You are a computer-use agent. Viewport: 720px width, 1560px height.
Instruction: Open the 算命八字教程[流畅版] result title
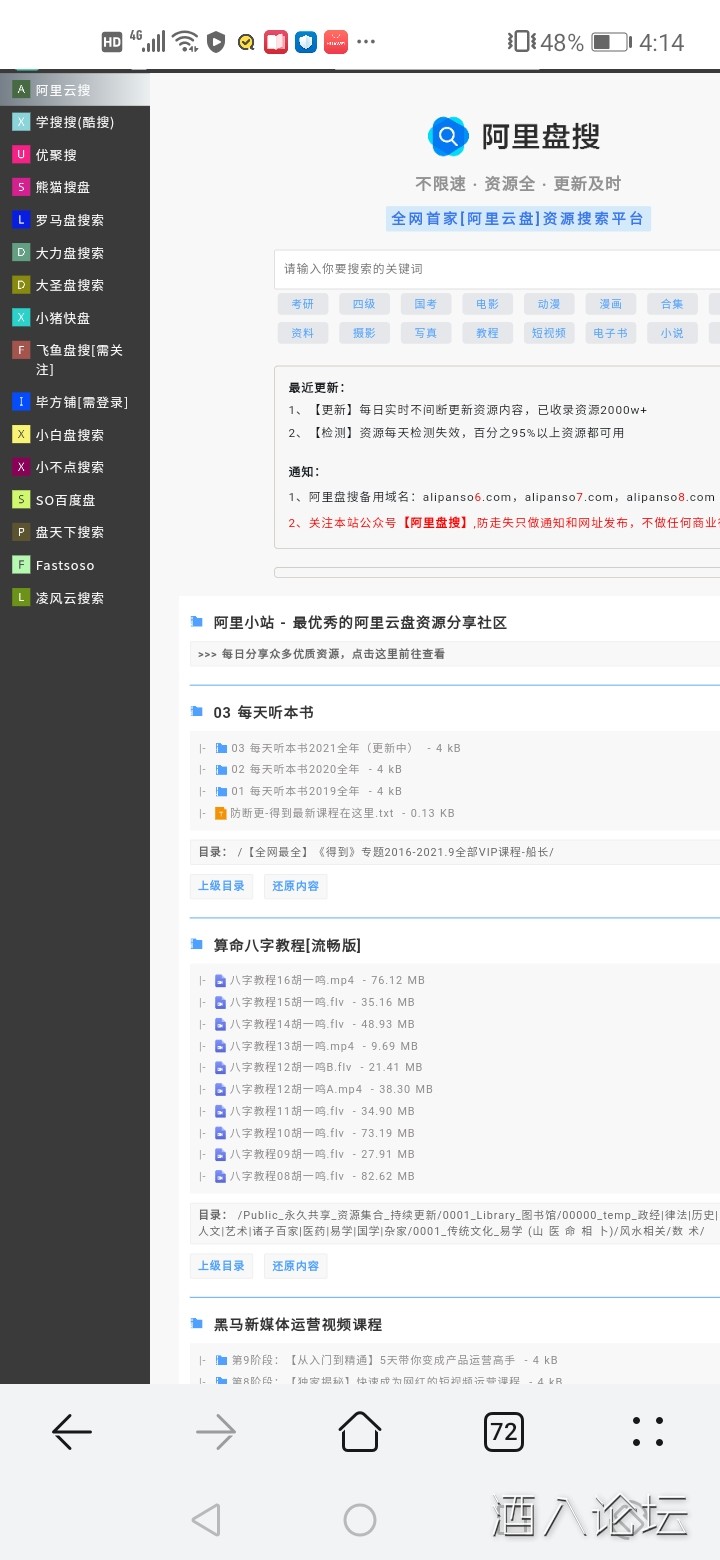(287, 945)
